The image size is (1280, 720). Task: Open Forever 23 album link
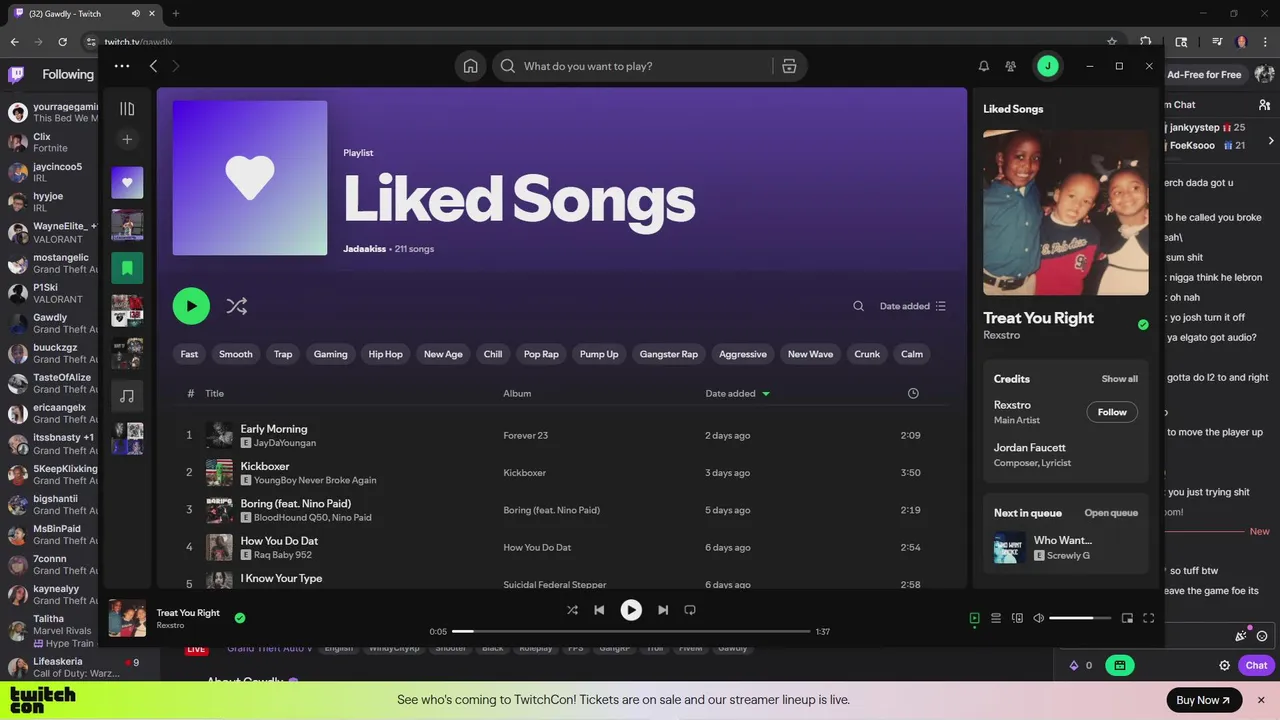[526, 436]
